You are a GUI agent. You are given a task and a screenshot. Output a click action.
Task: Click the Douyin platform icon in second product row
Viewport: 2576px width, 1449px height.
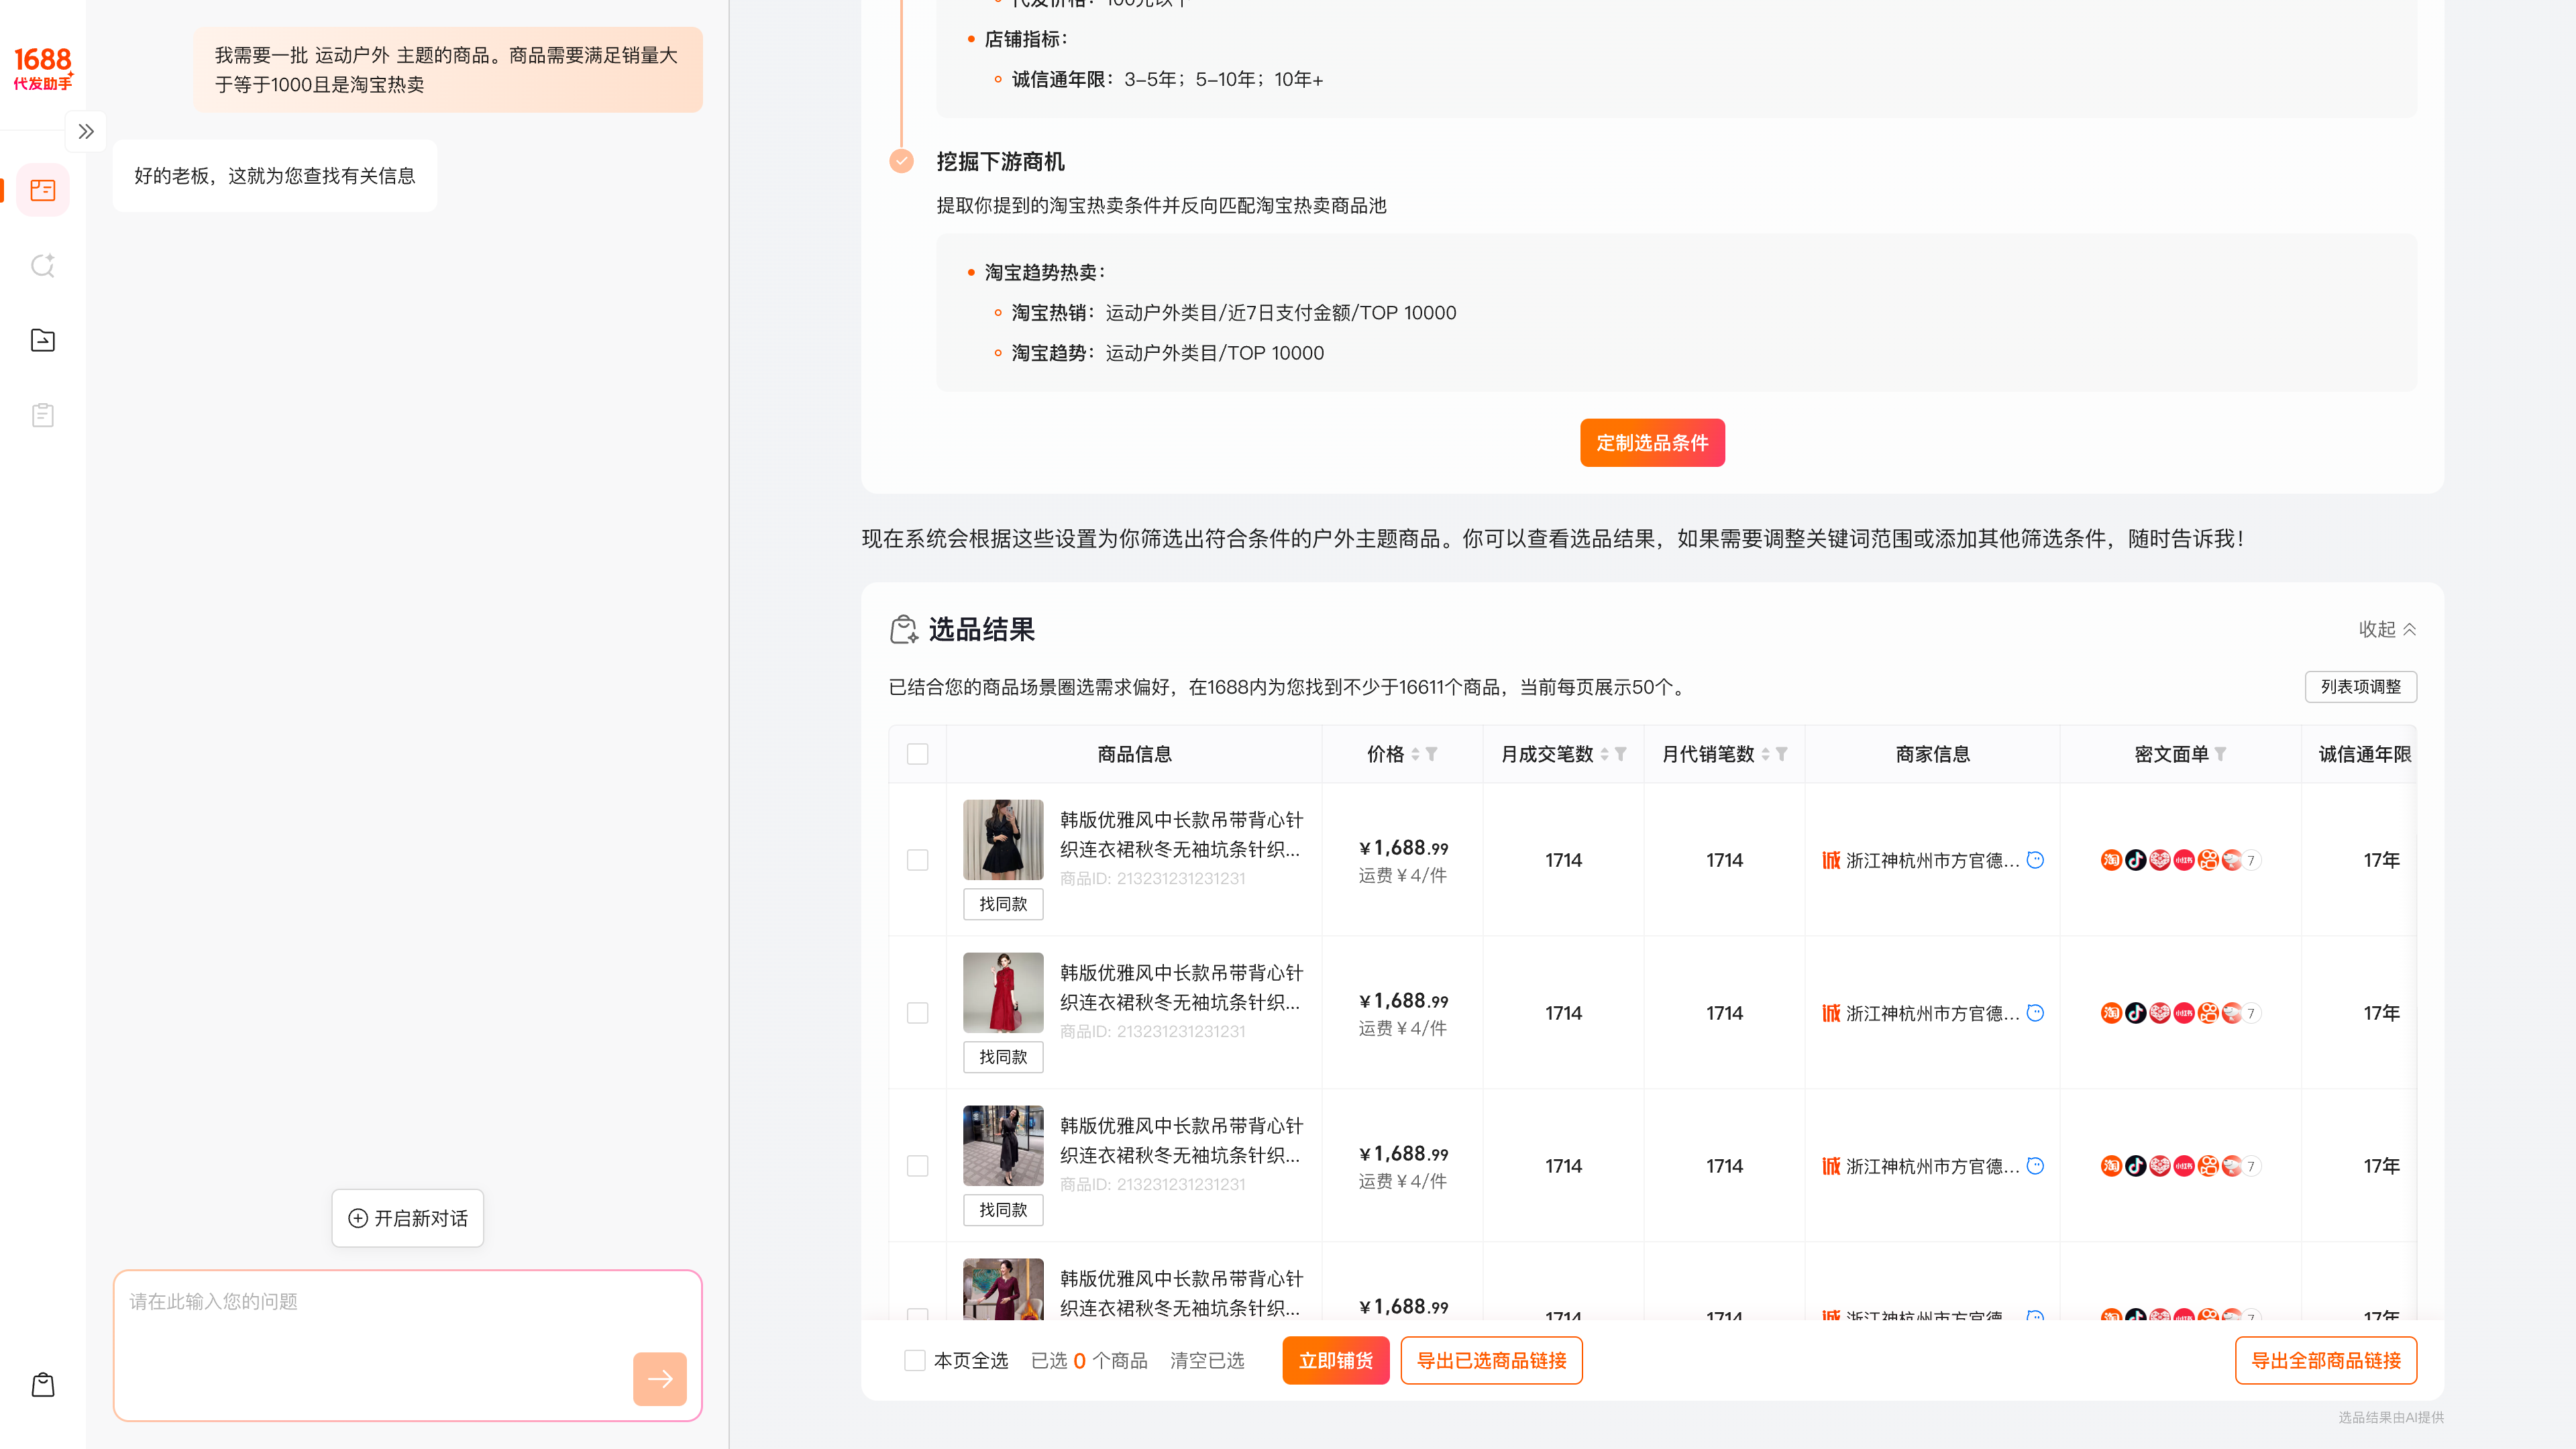pos(2135,1013)
